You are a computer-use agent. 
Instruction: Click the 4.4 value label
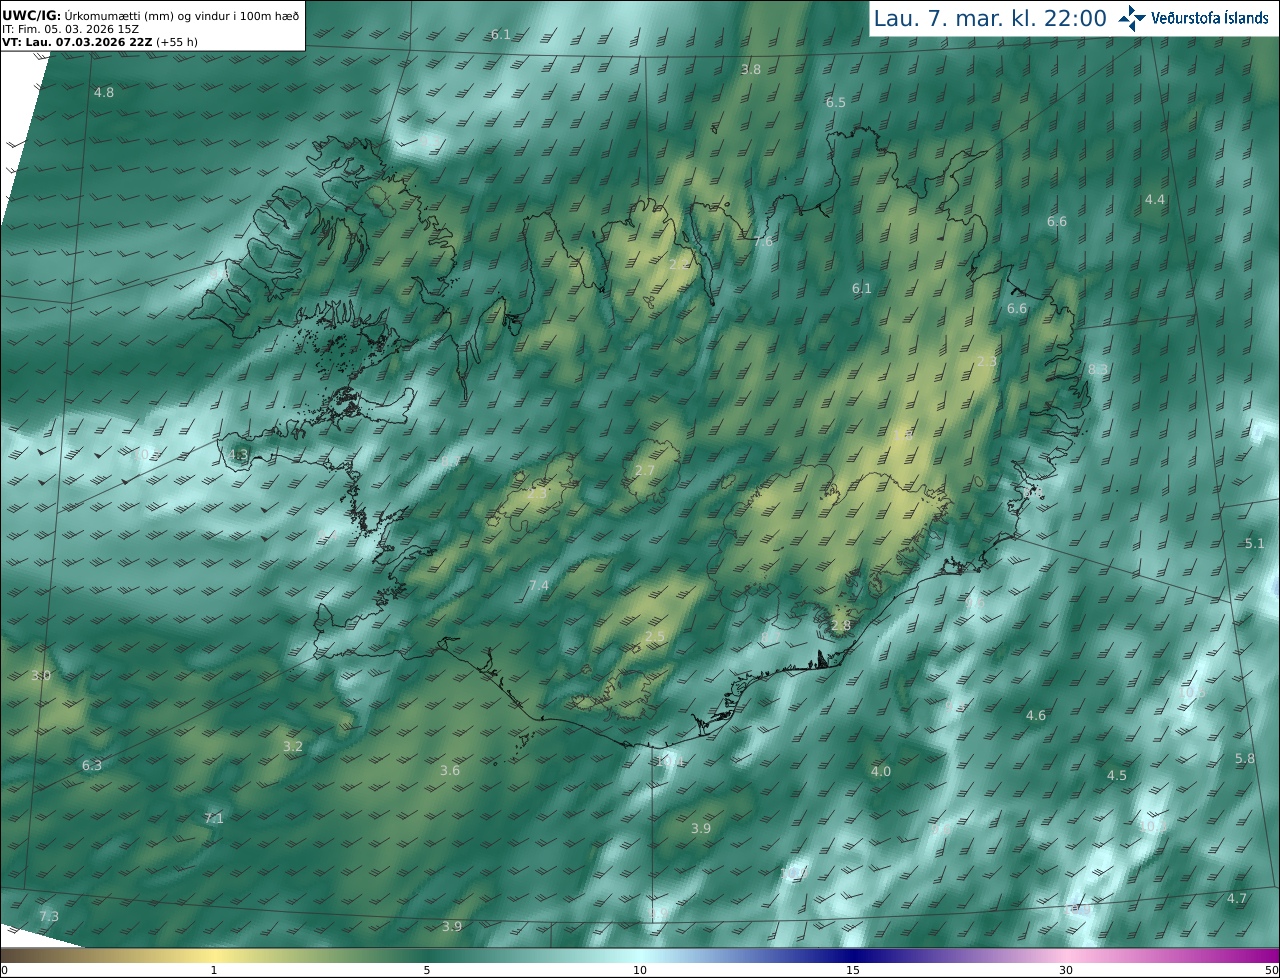coord(1155,199)
